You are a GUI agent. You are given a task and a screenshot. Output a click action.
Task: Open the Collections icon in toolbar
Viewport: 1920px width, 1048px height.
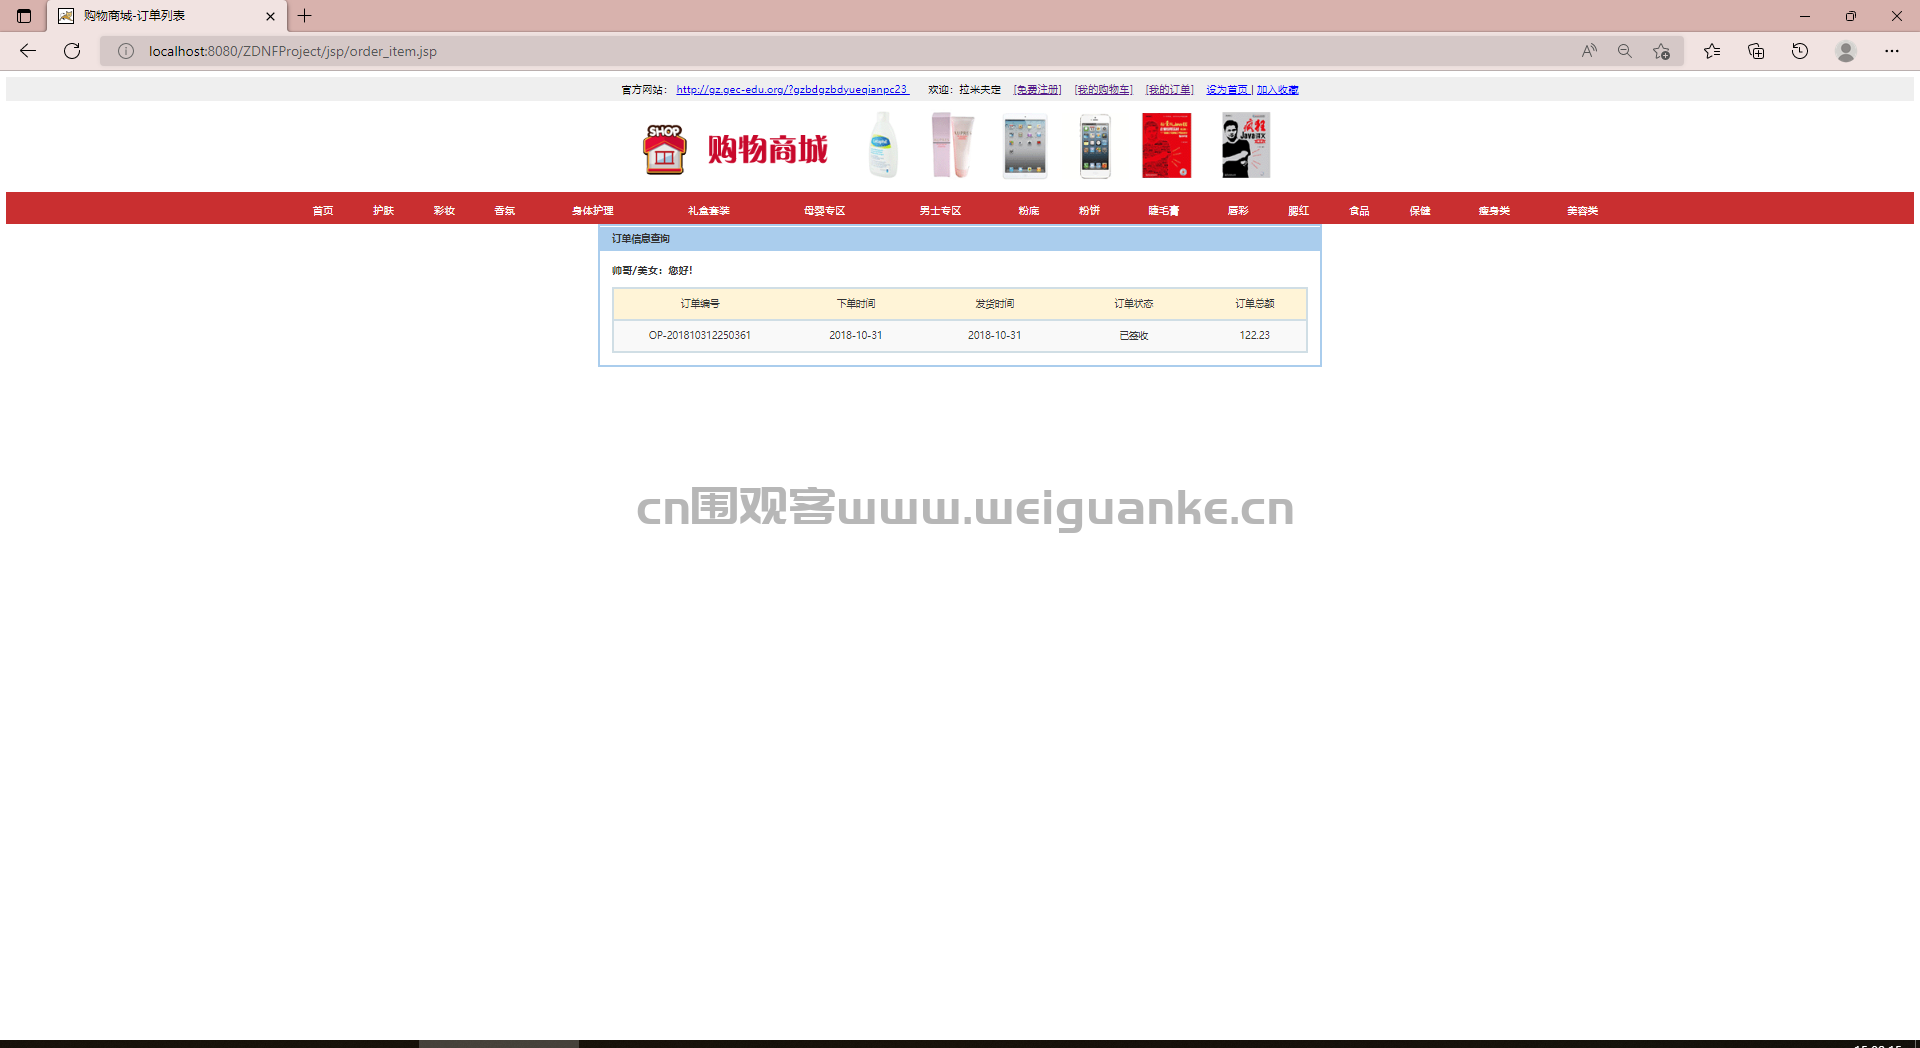1756,51
